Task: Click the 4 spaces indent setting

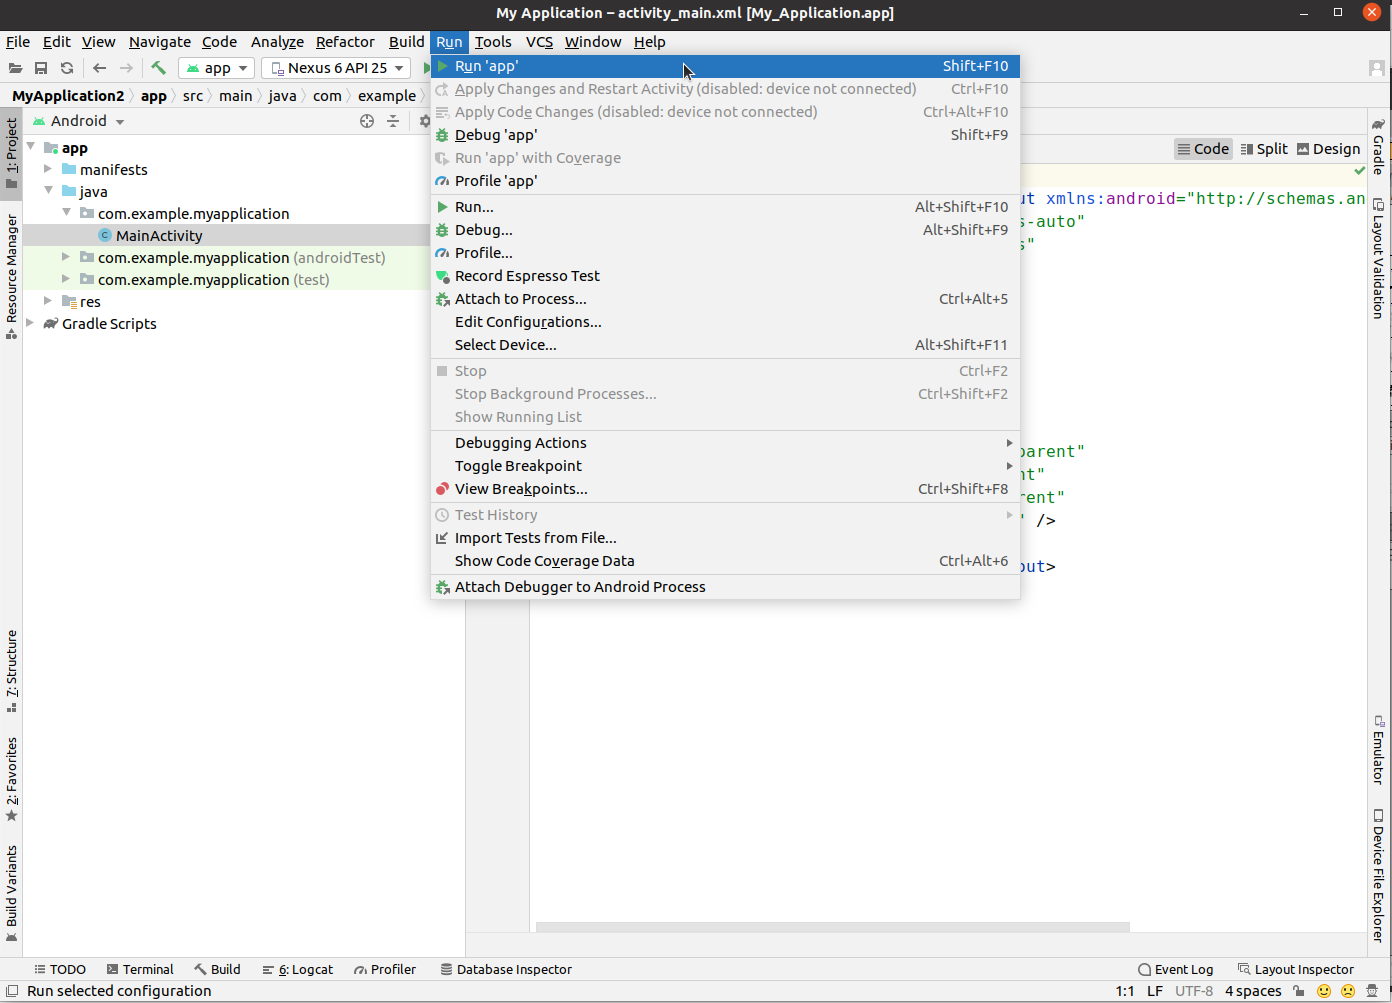Action: pyautogui.click(x=1253, y=991)
